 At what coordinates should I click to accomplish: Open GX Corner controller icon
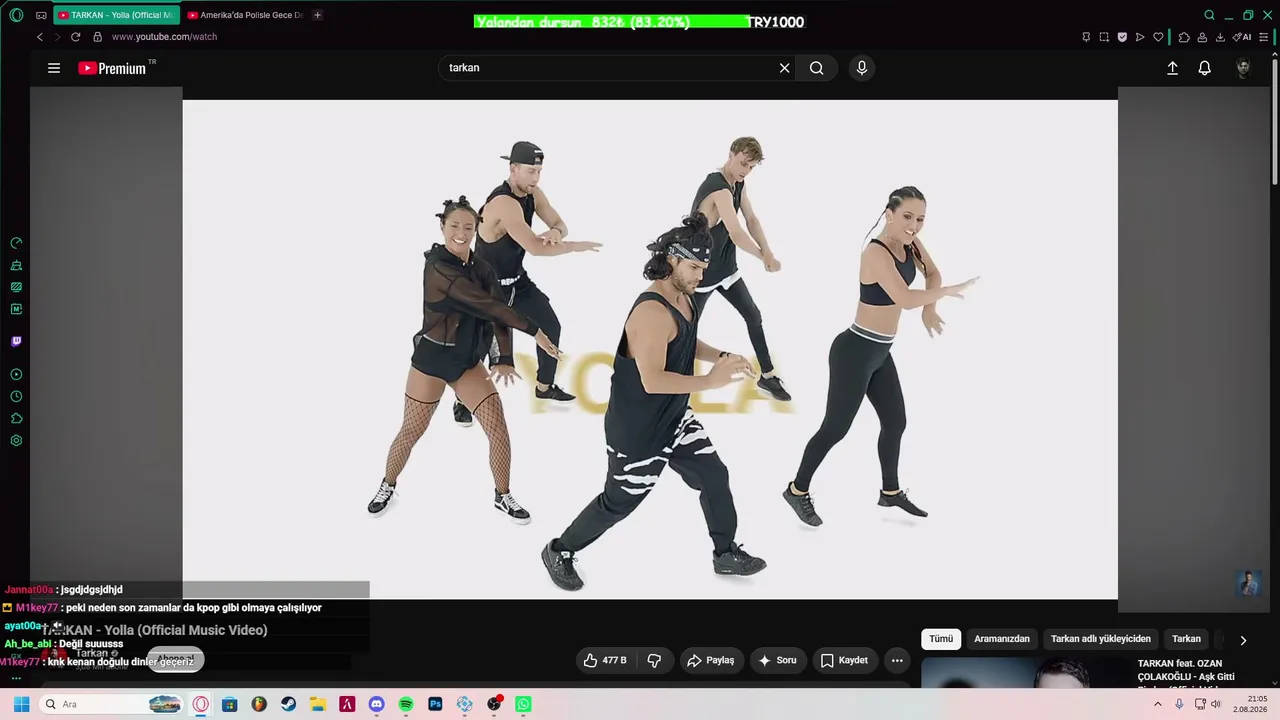coord(41,15)
